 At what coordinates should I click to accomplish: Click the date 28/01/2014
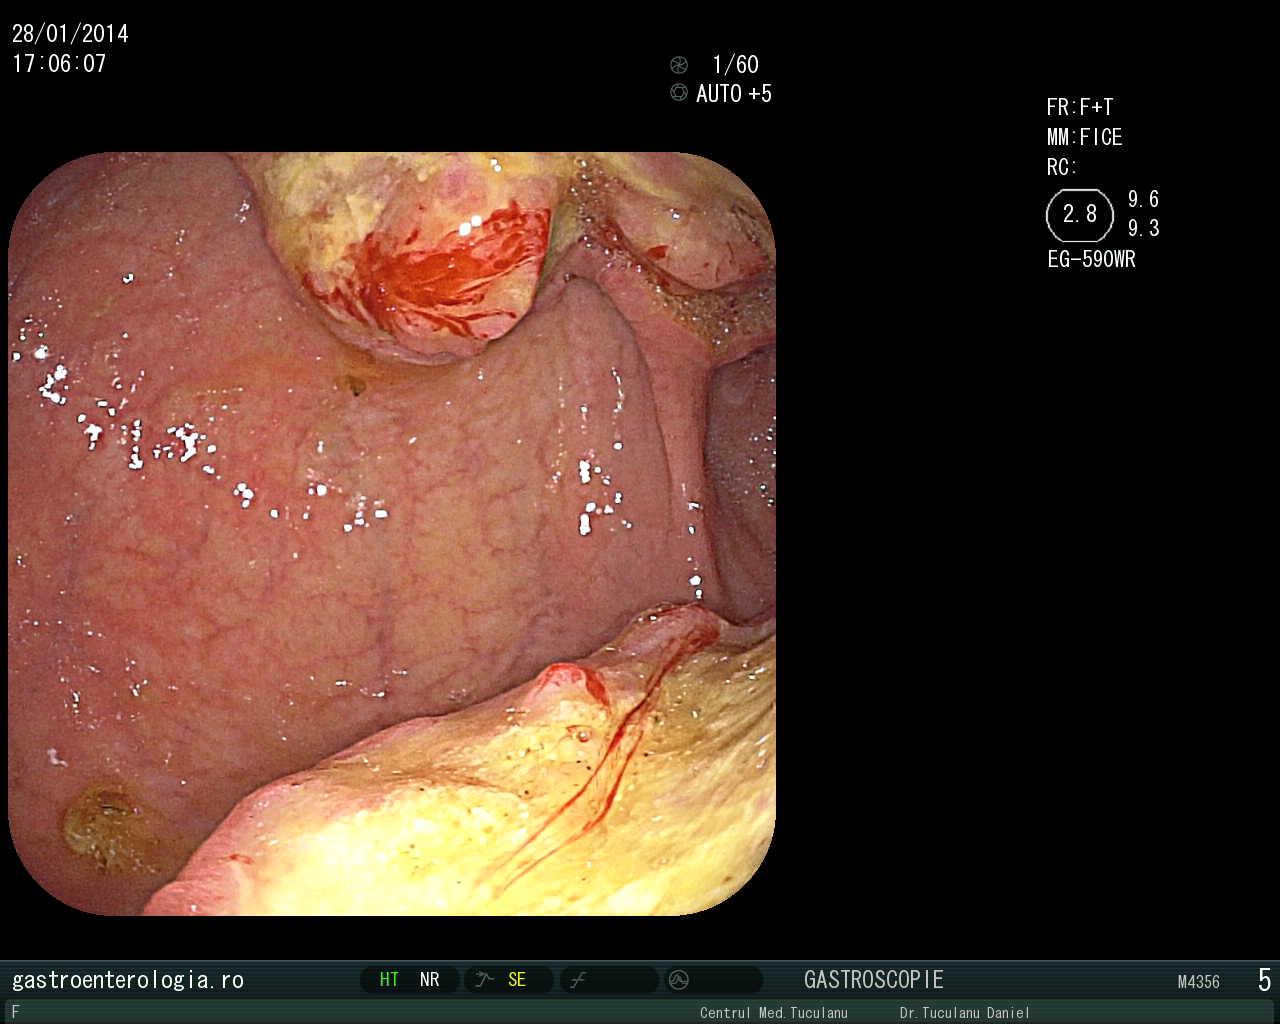[x=70, y=34]
